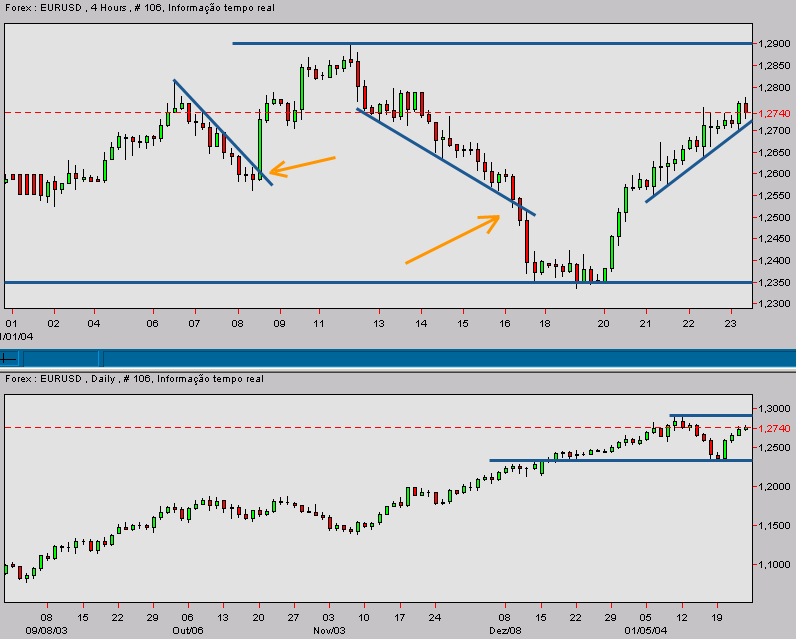The height and width of the screenshot is (639, 796).
Task: Click the 01/05/04 date label on daily chart
Action: (646, 630)
